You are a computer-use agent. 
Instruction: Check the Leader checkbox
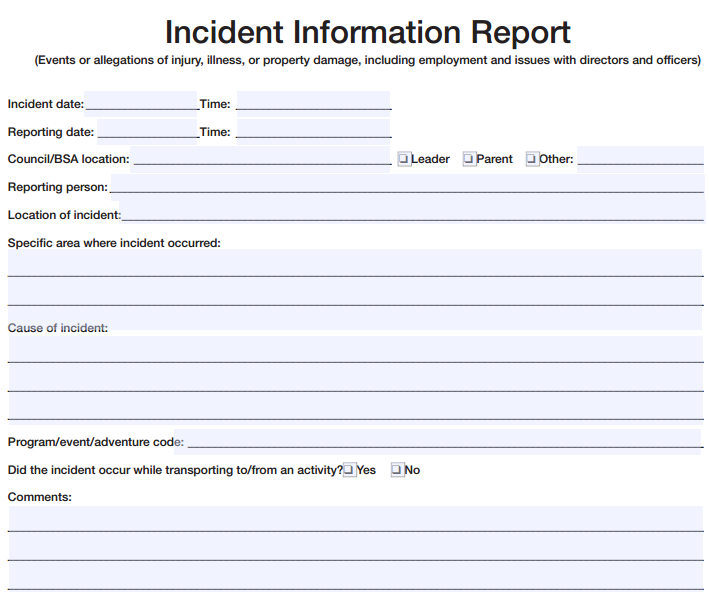[404, 159]
